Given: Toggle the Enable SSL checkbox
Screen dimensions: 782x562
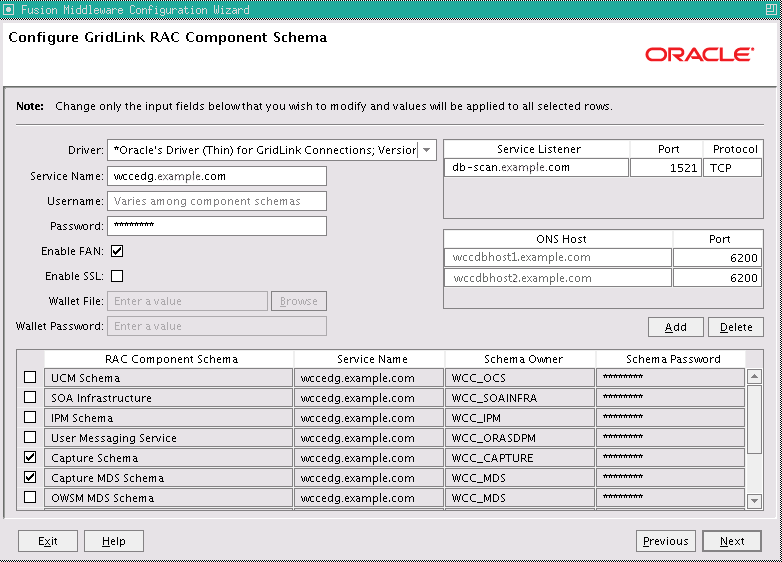Looking at the screenshot, I should pos(117,276).
